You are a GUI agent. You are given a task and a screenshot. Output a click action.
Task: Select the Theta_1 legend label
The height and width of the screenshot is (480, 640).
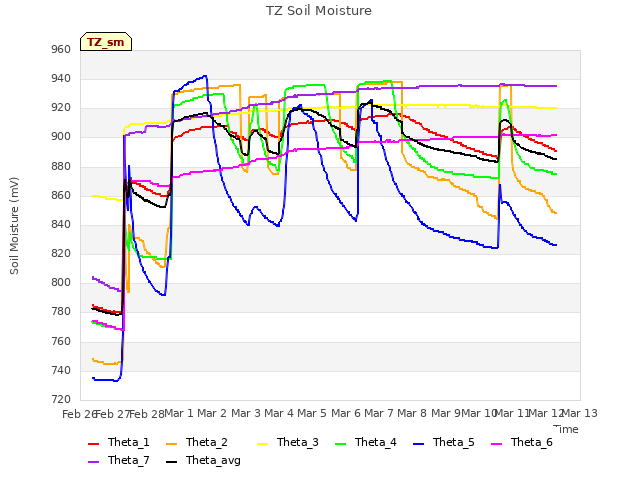[x=129, y=442]
